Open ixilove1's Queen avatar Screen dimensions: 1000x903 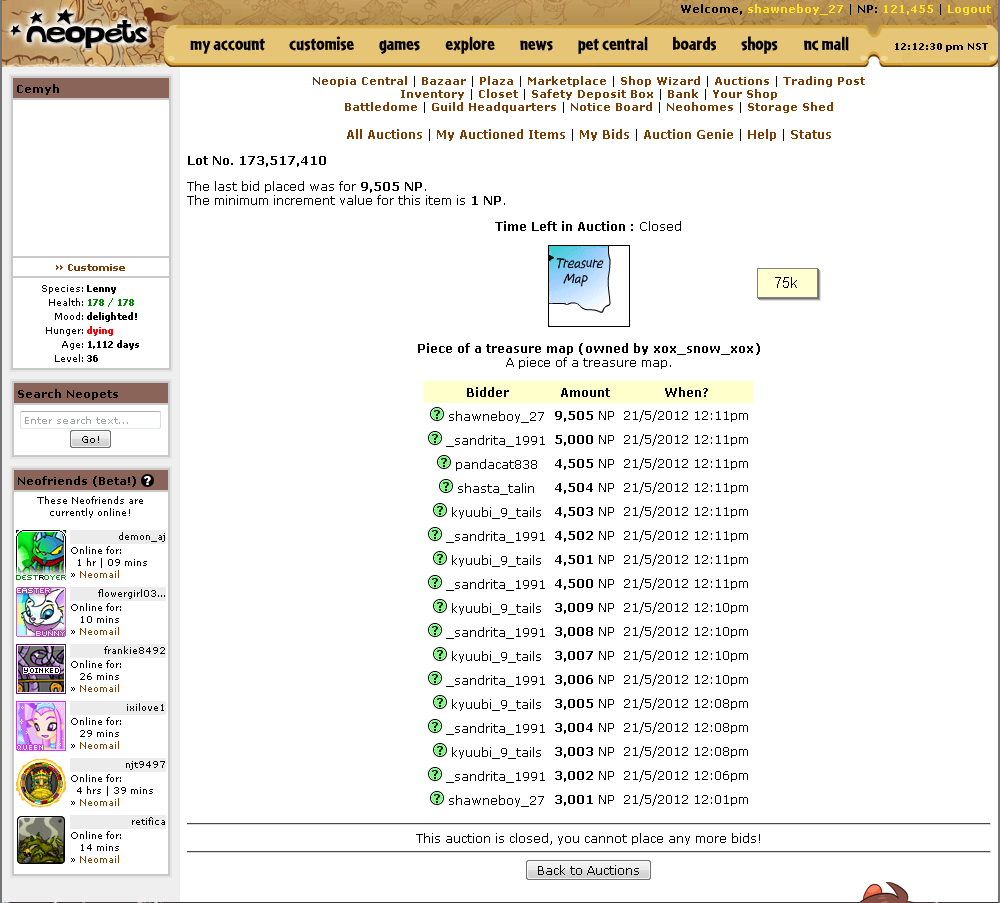[x=41, y=726]
